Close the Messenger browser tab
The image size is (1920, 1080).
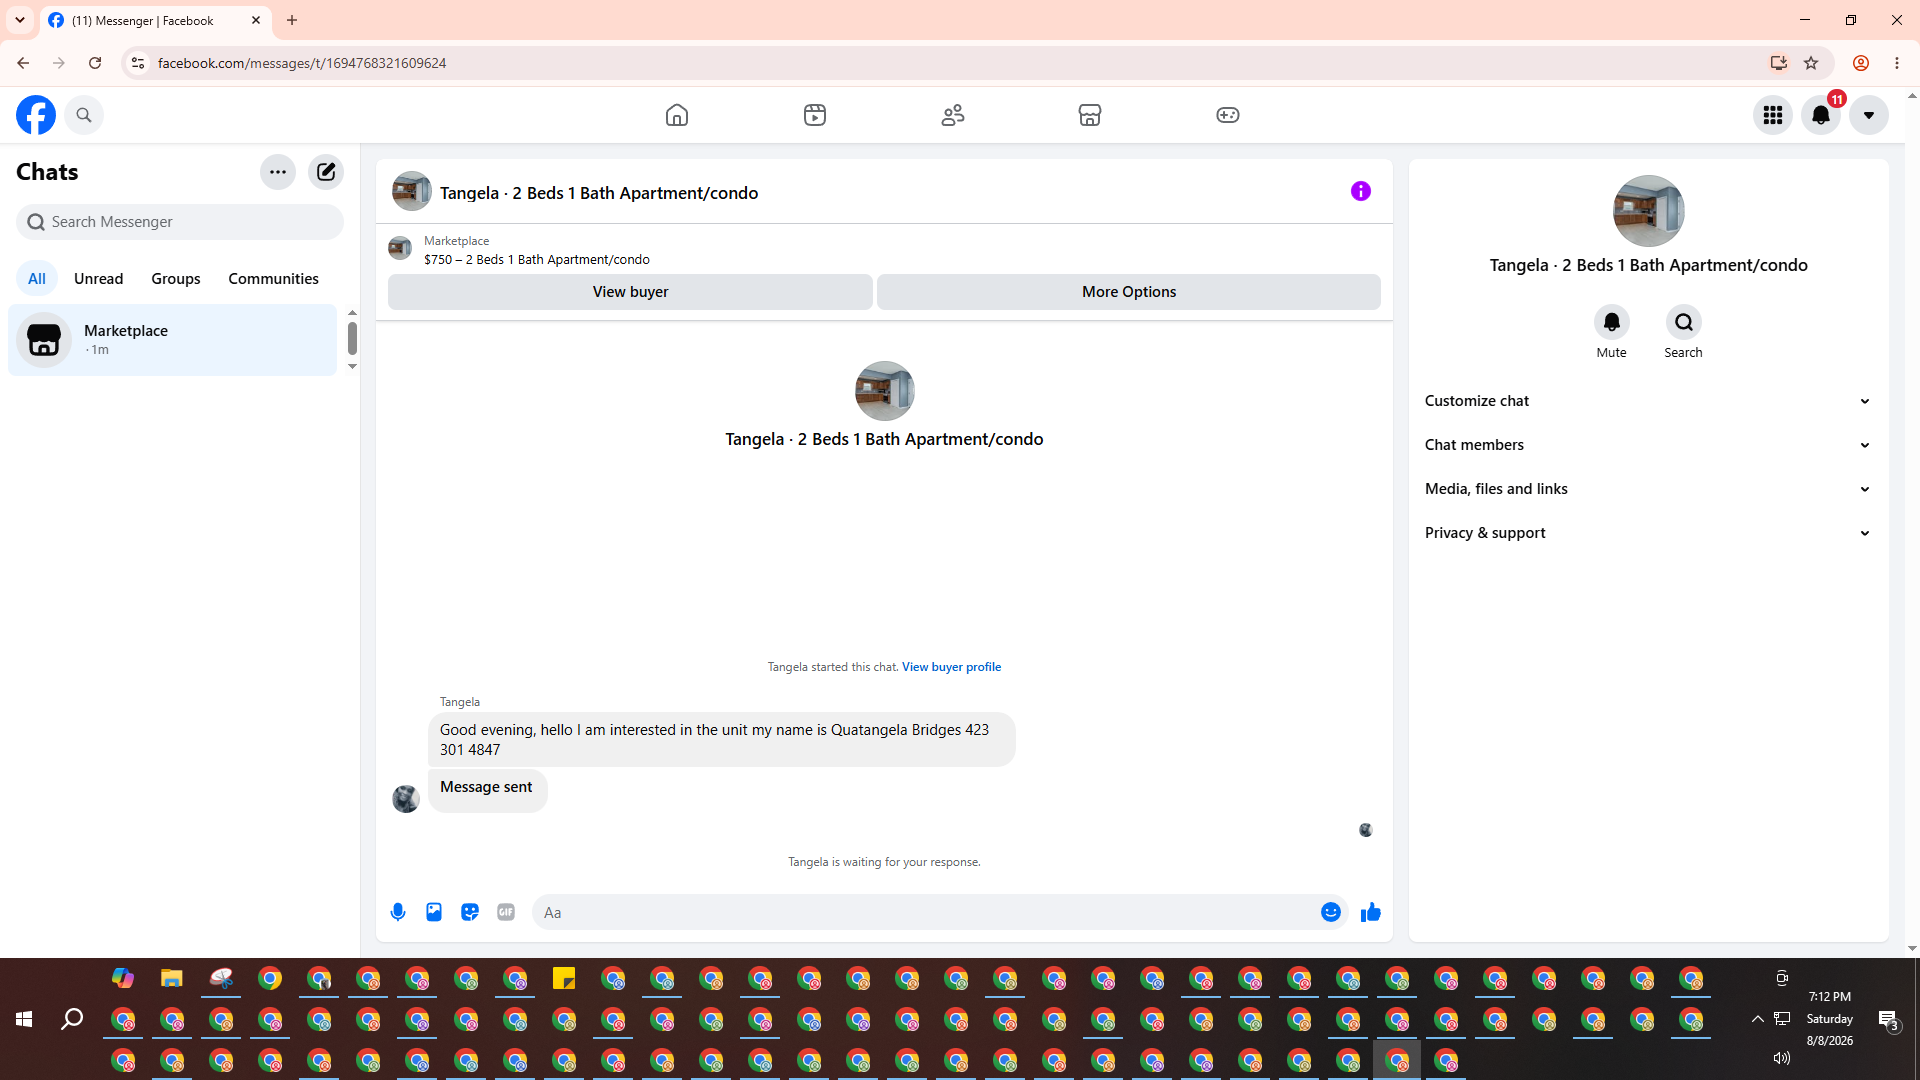[256, 20]
